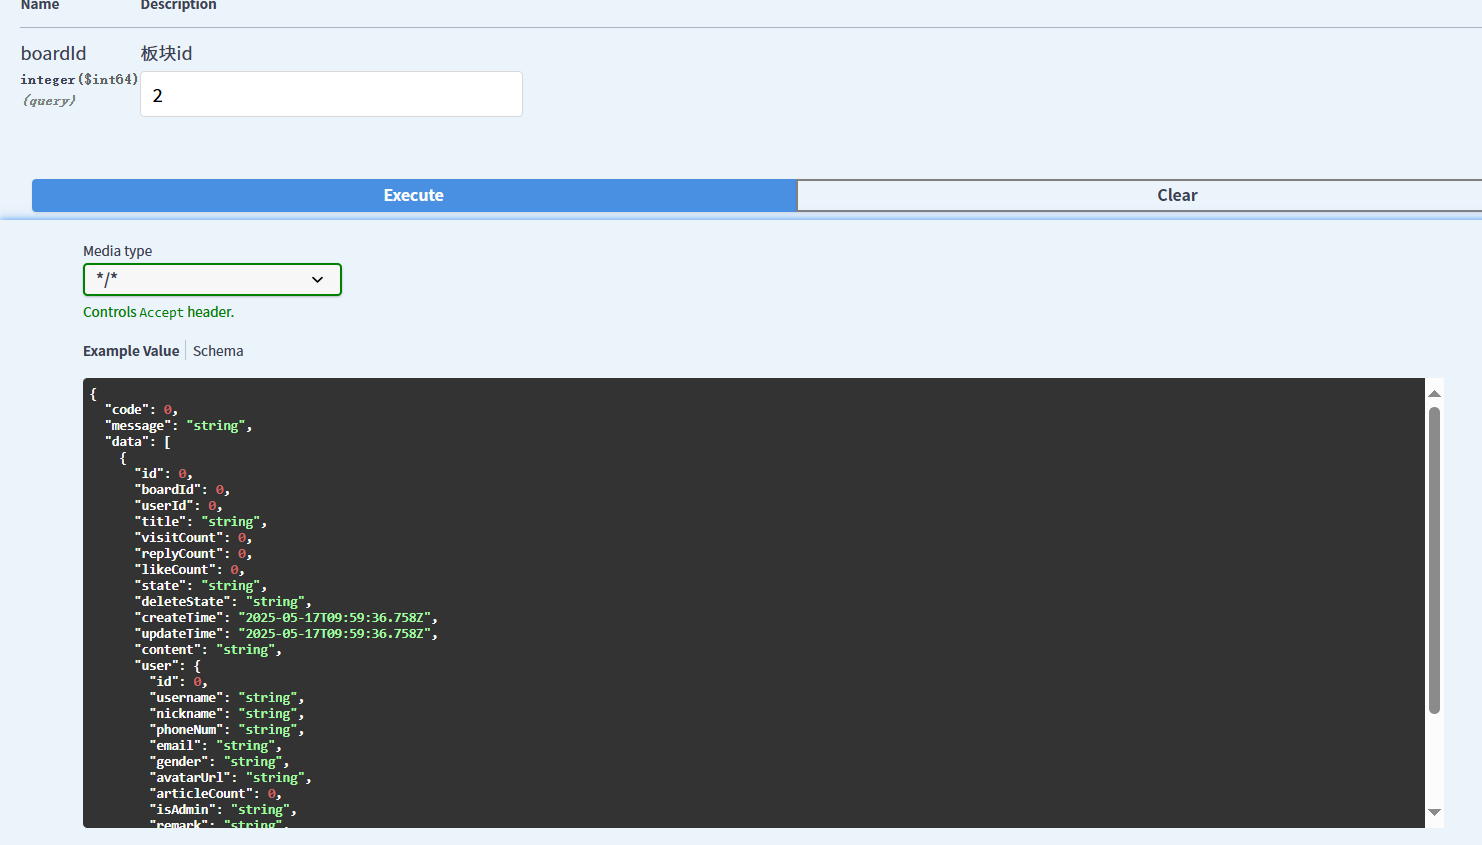Click the "gender": "string" line
The image size is (1482, 845).
(219, 761)
